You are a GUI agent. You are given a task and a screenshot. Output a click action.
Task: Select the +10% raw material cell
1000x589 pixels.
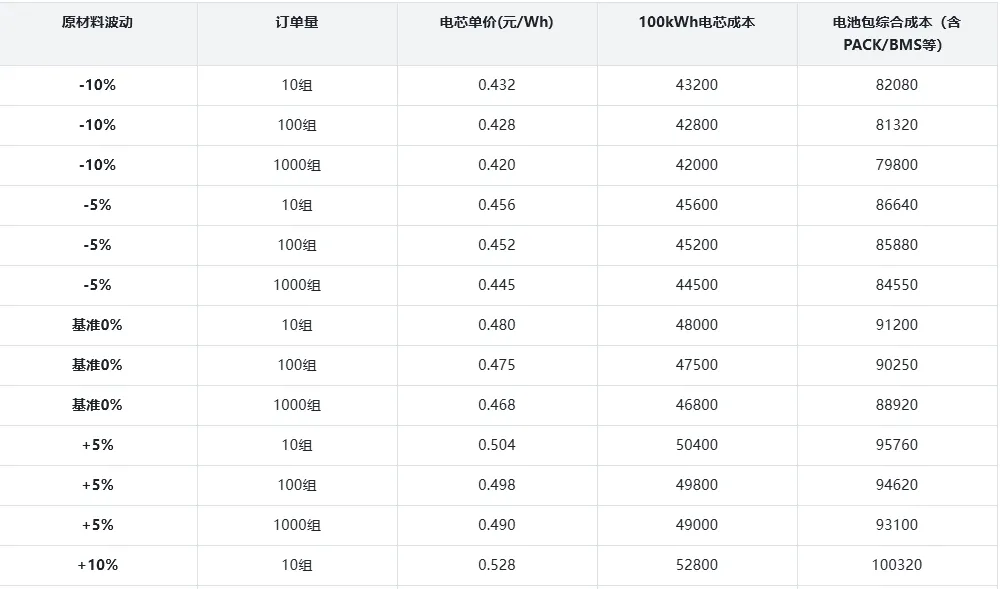click(x=98, y=565)
